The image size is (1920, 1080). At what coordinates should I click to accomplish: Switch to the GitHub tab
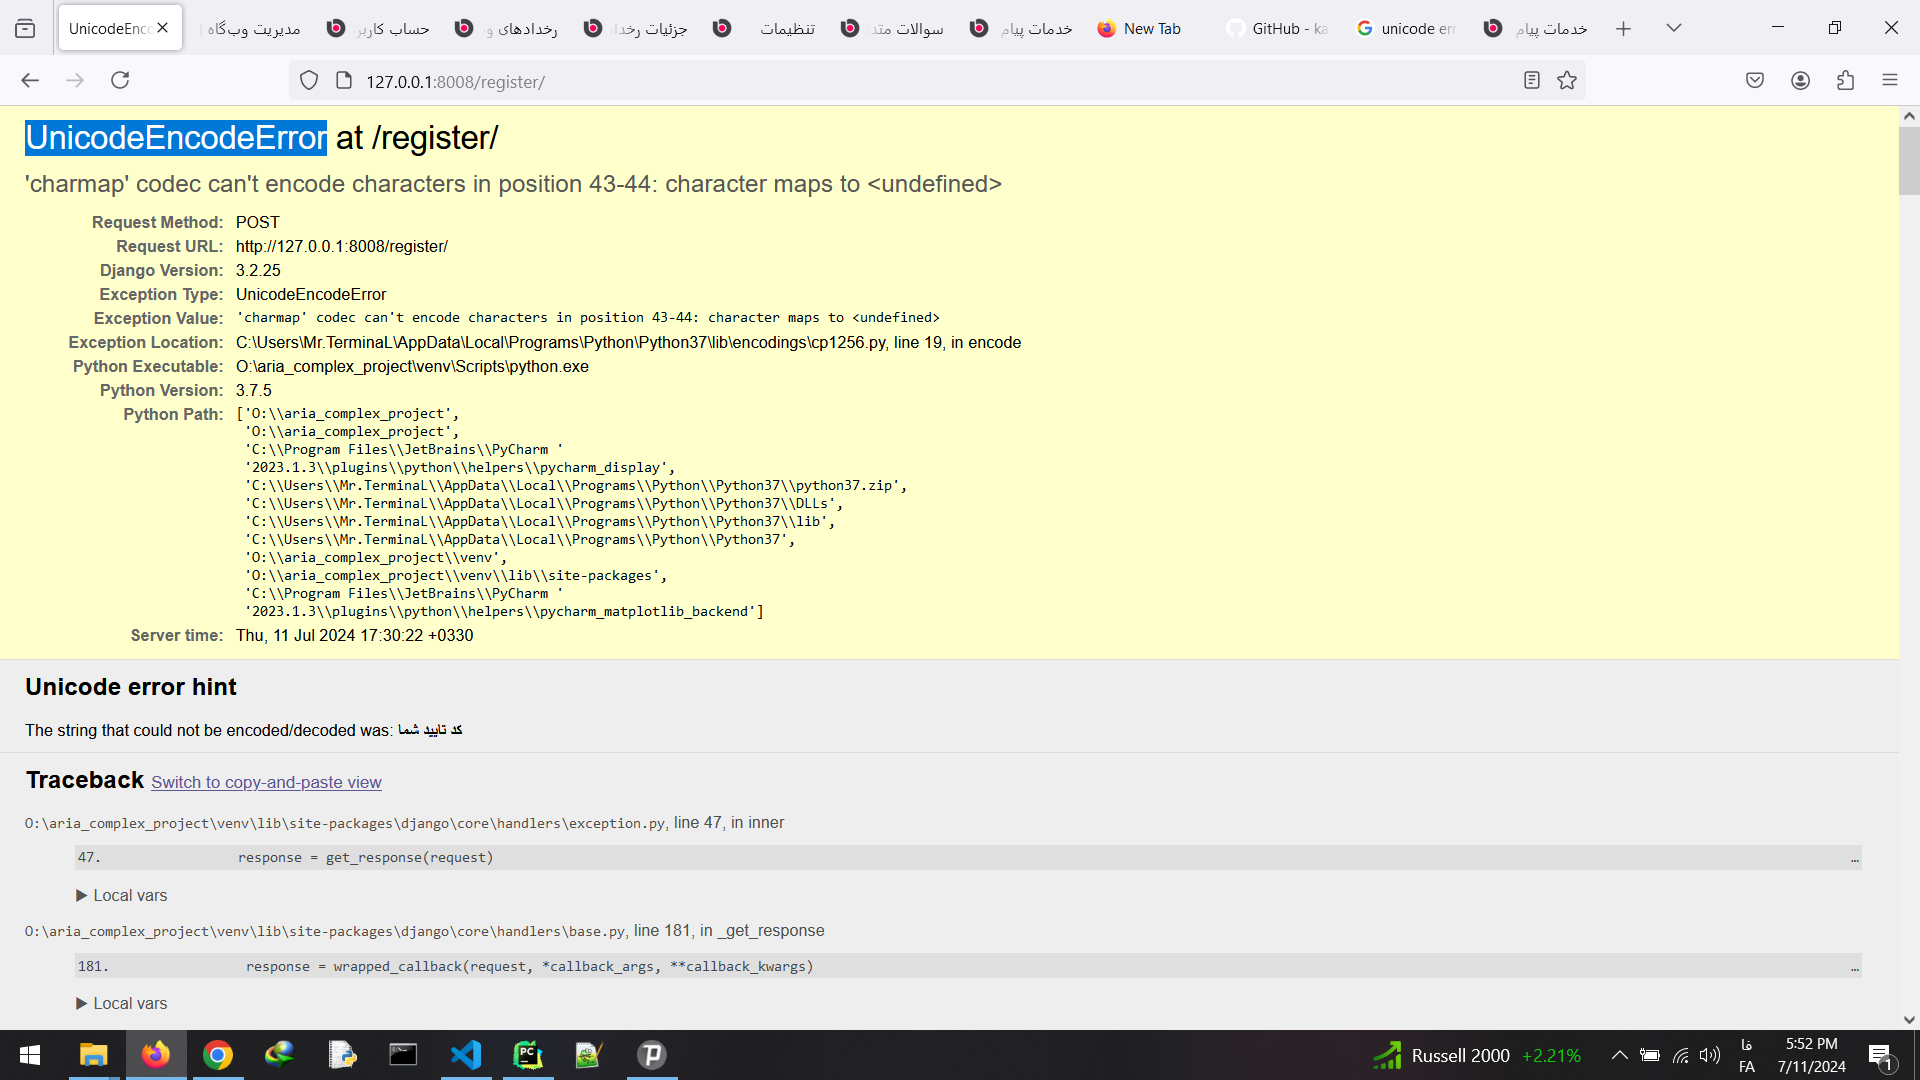tap(1280, 29)
